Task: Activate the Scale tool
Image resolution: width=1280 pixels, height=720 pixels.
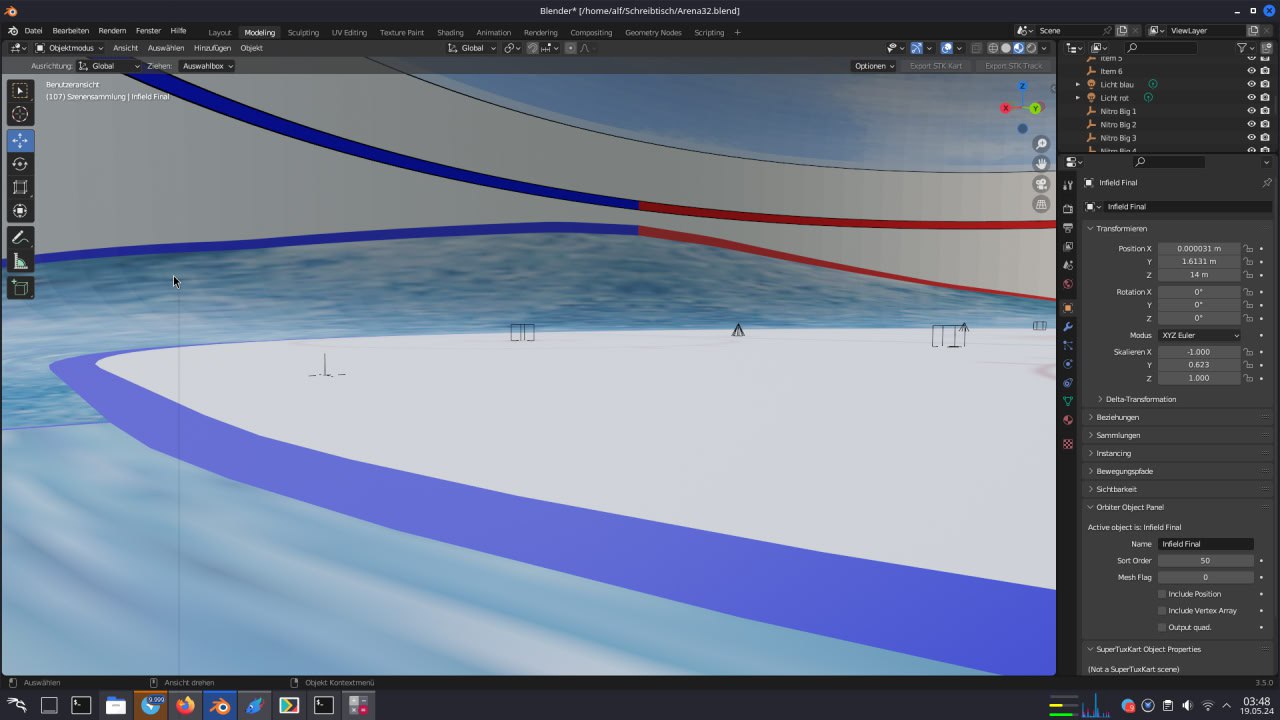Action: click(20, 187)
